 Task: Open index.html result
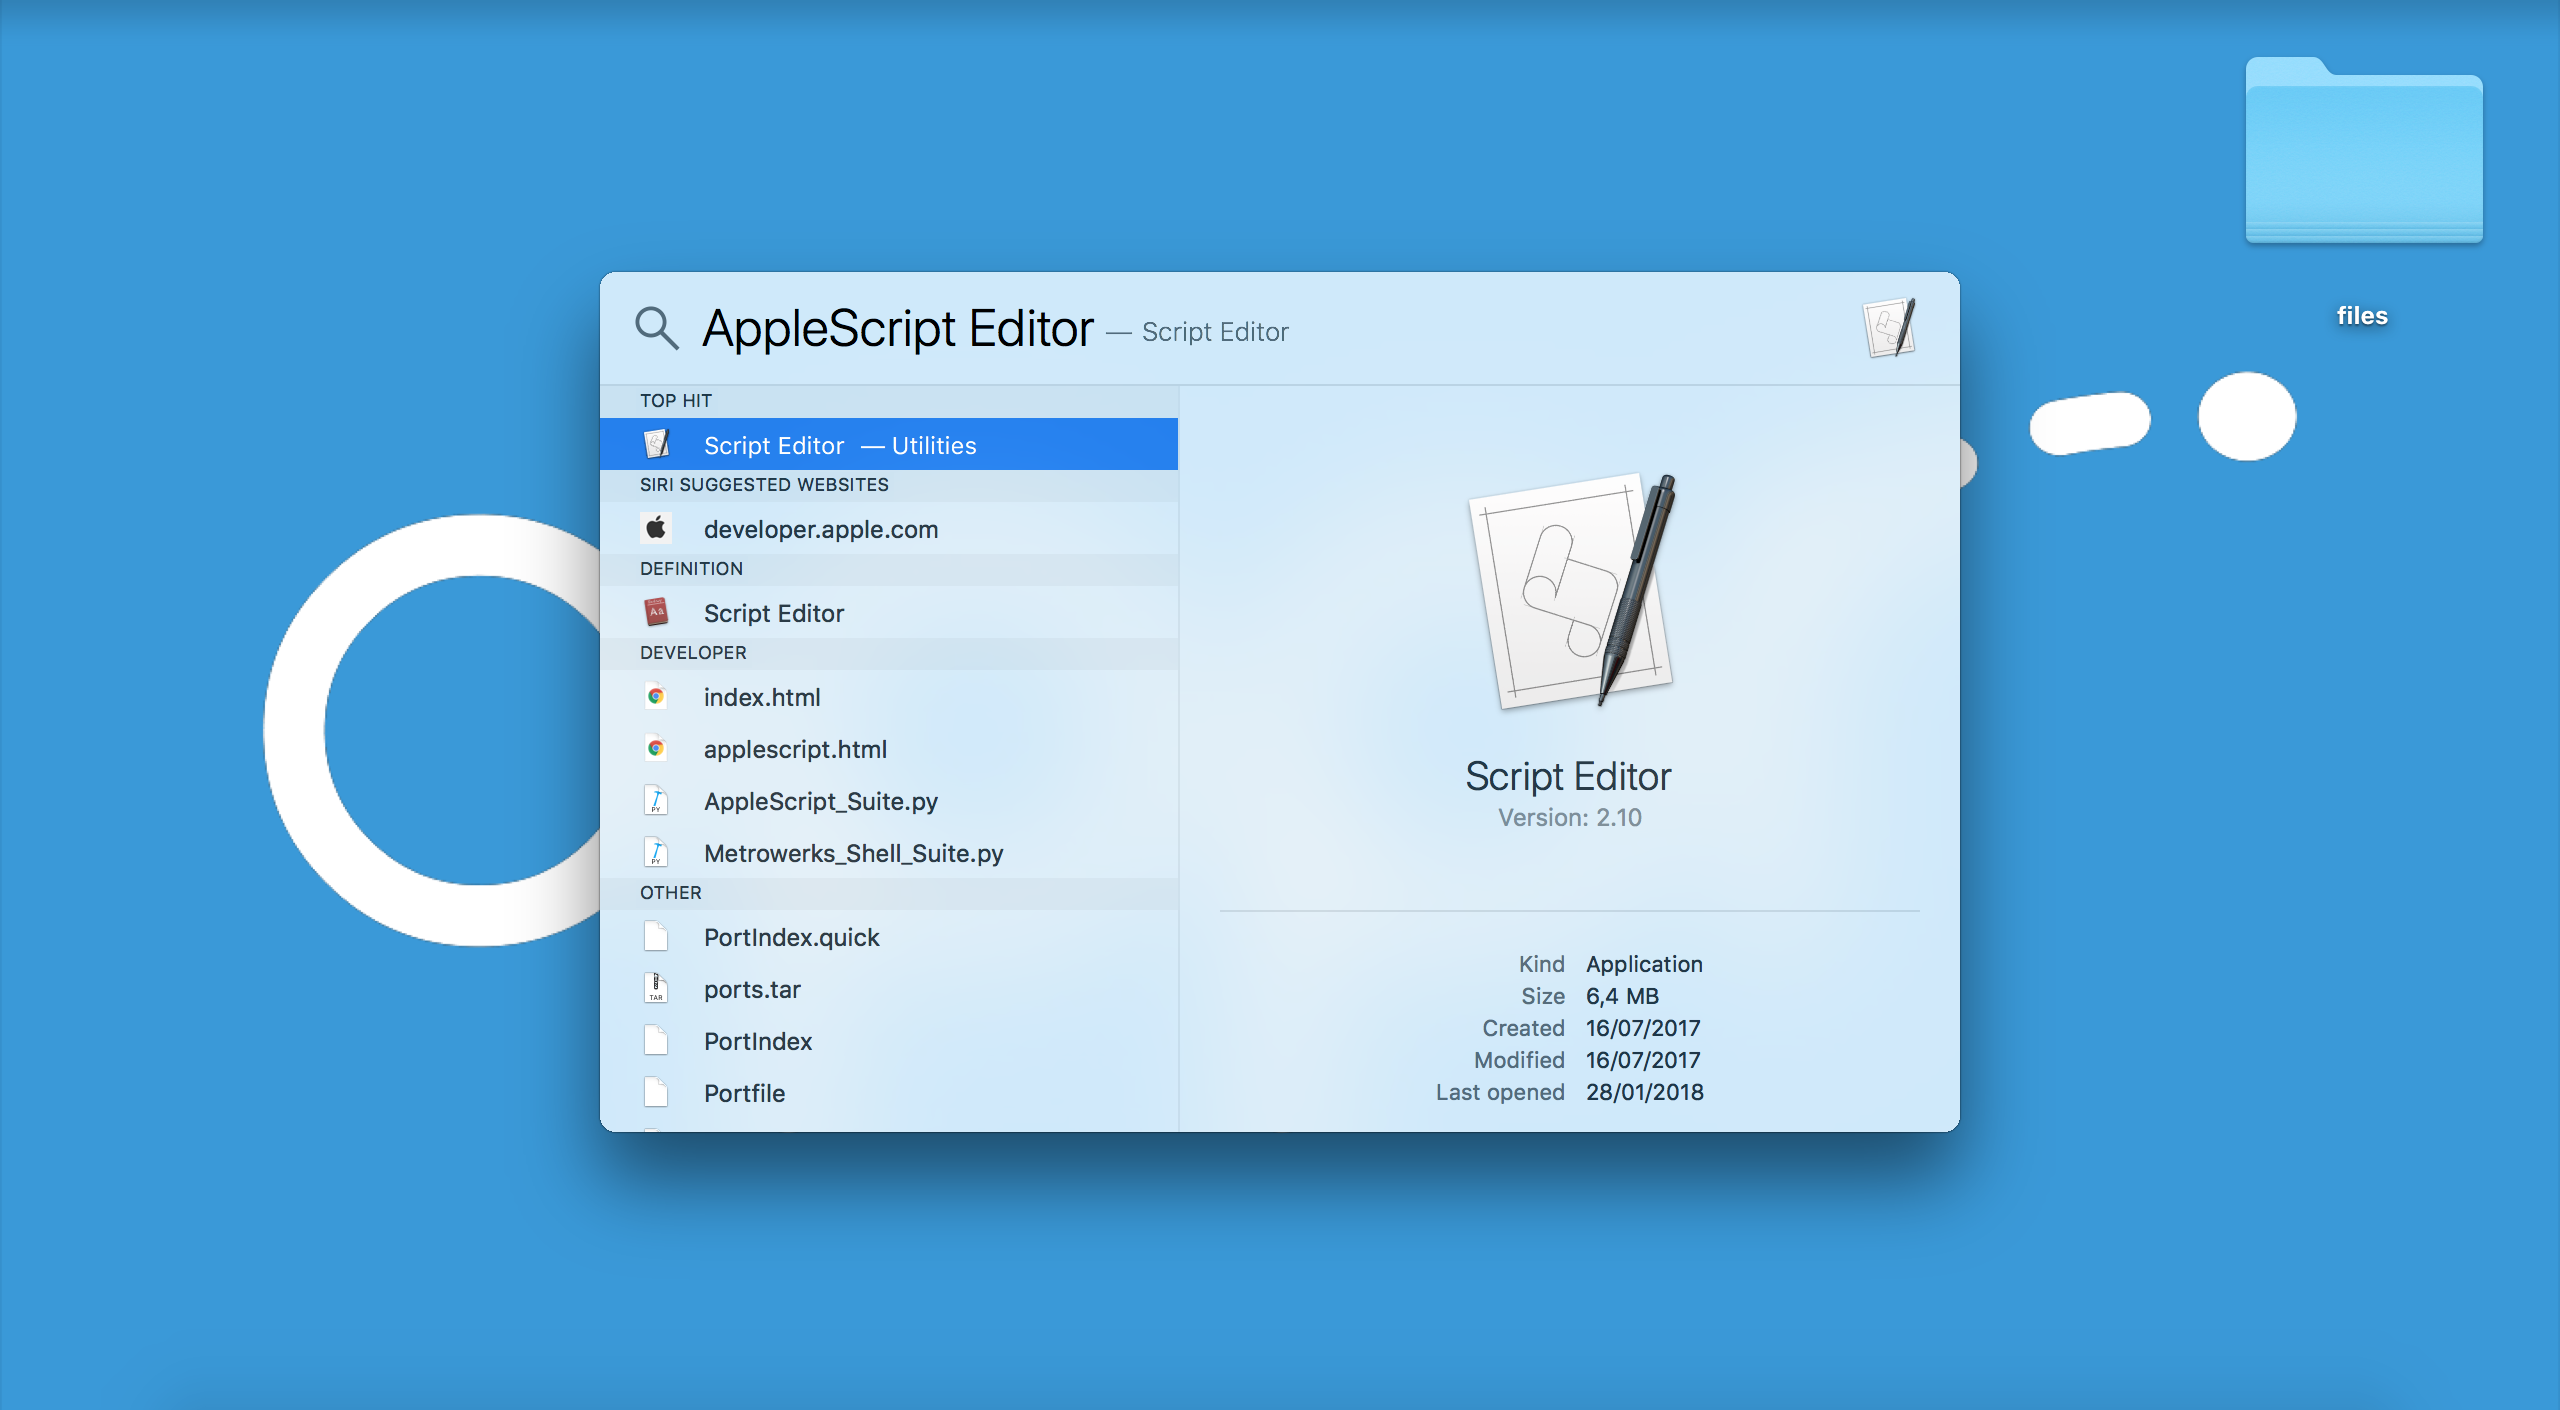coord(761,697)
